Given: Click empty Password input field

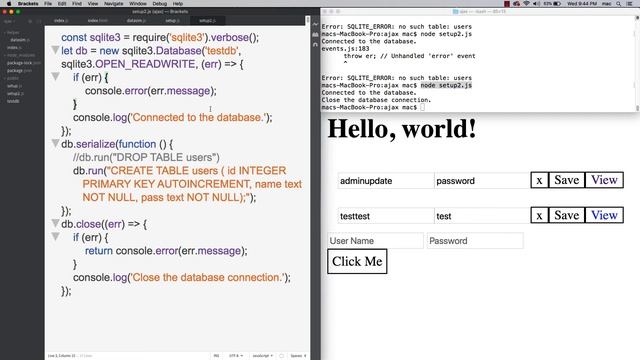Looking at the screenshot, I should click(475, 241).
